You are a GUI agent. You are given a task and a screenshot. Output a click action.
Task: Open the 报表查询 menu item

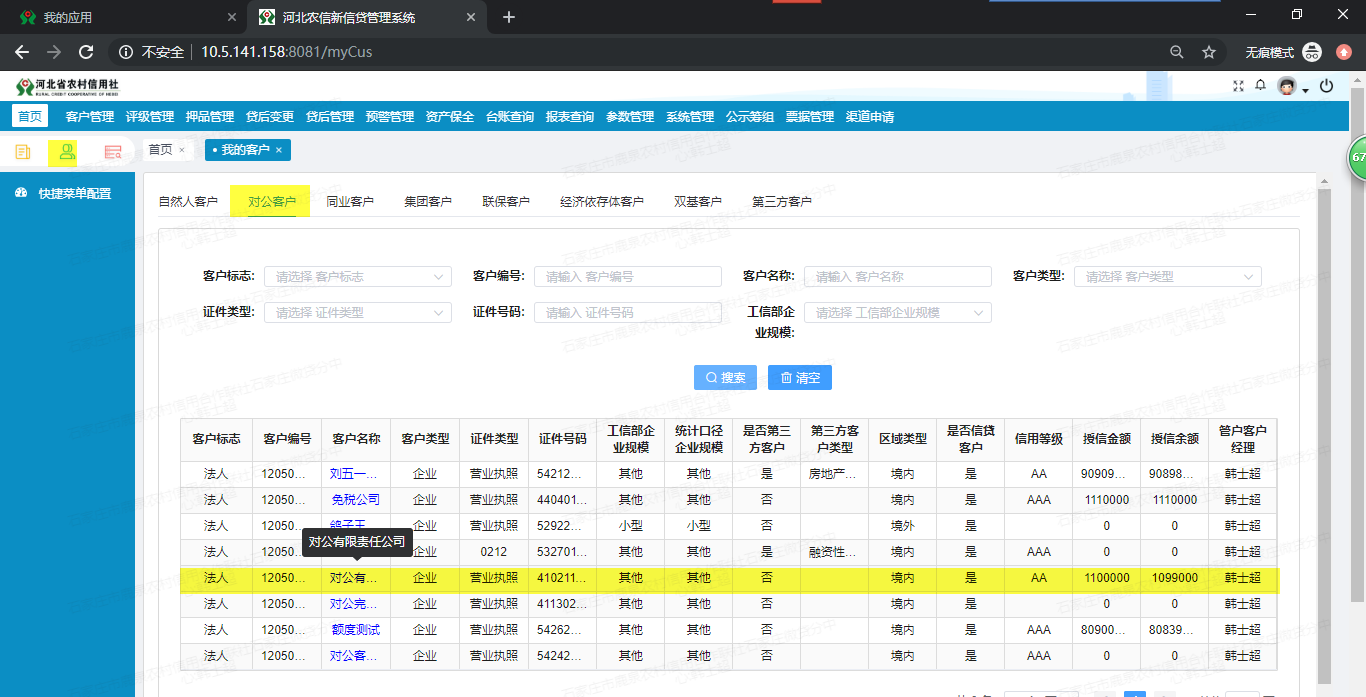[569, 116]
